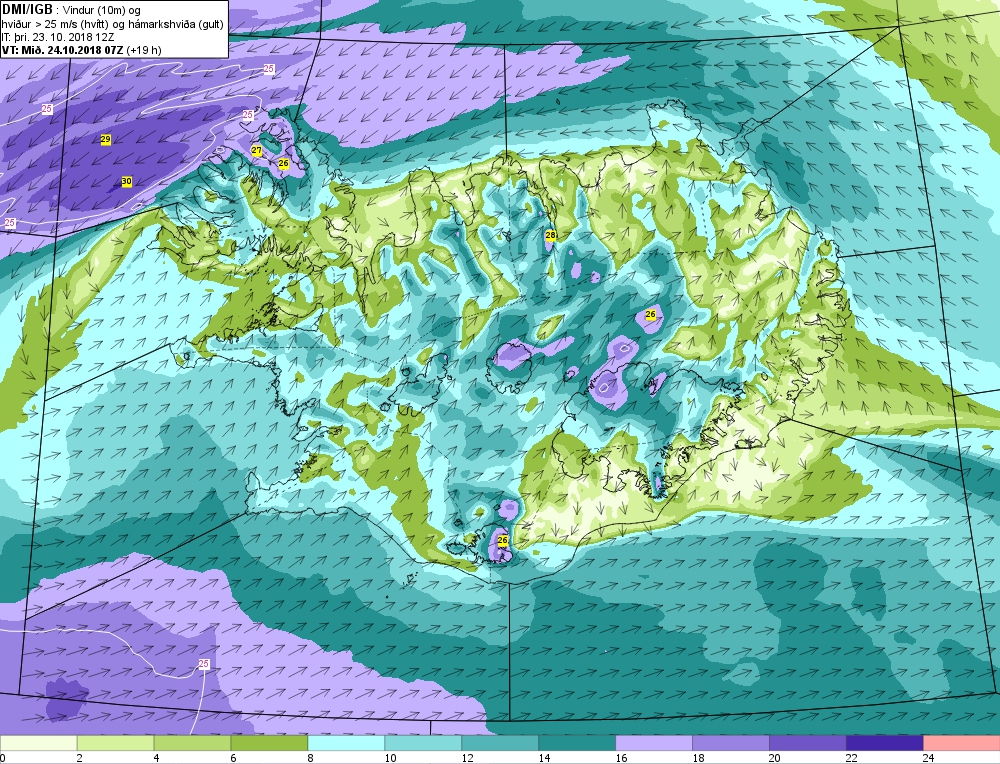Click the legend scale number 22
Viewport: 1000px width, 764px height.
[852, 758]
